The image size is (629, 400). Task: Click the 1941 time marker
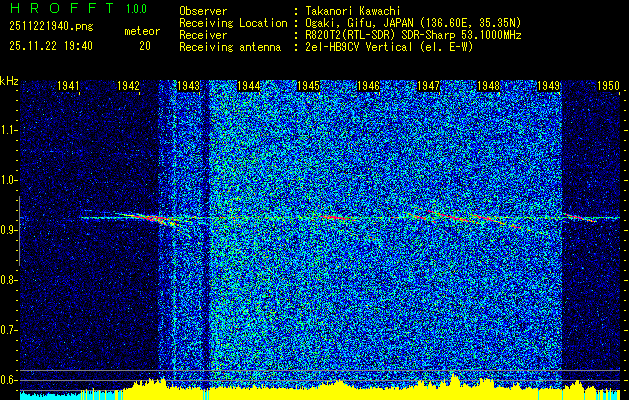click(x=68, y=86)
